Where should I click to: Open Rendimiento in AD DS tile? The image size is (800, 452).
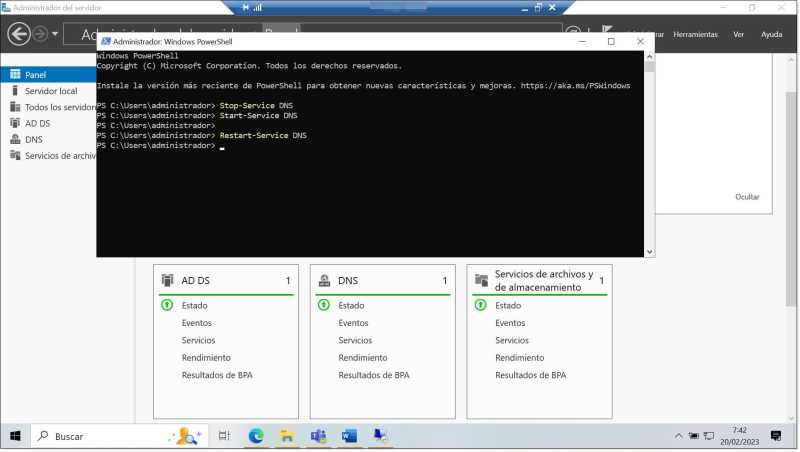[206, 358]
